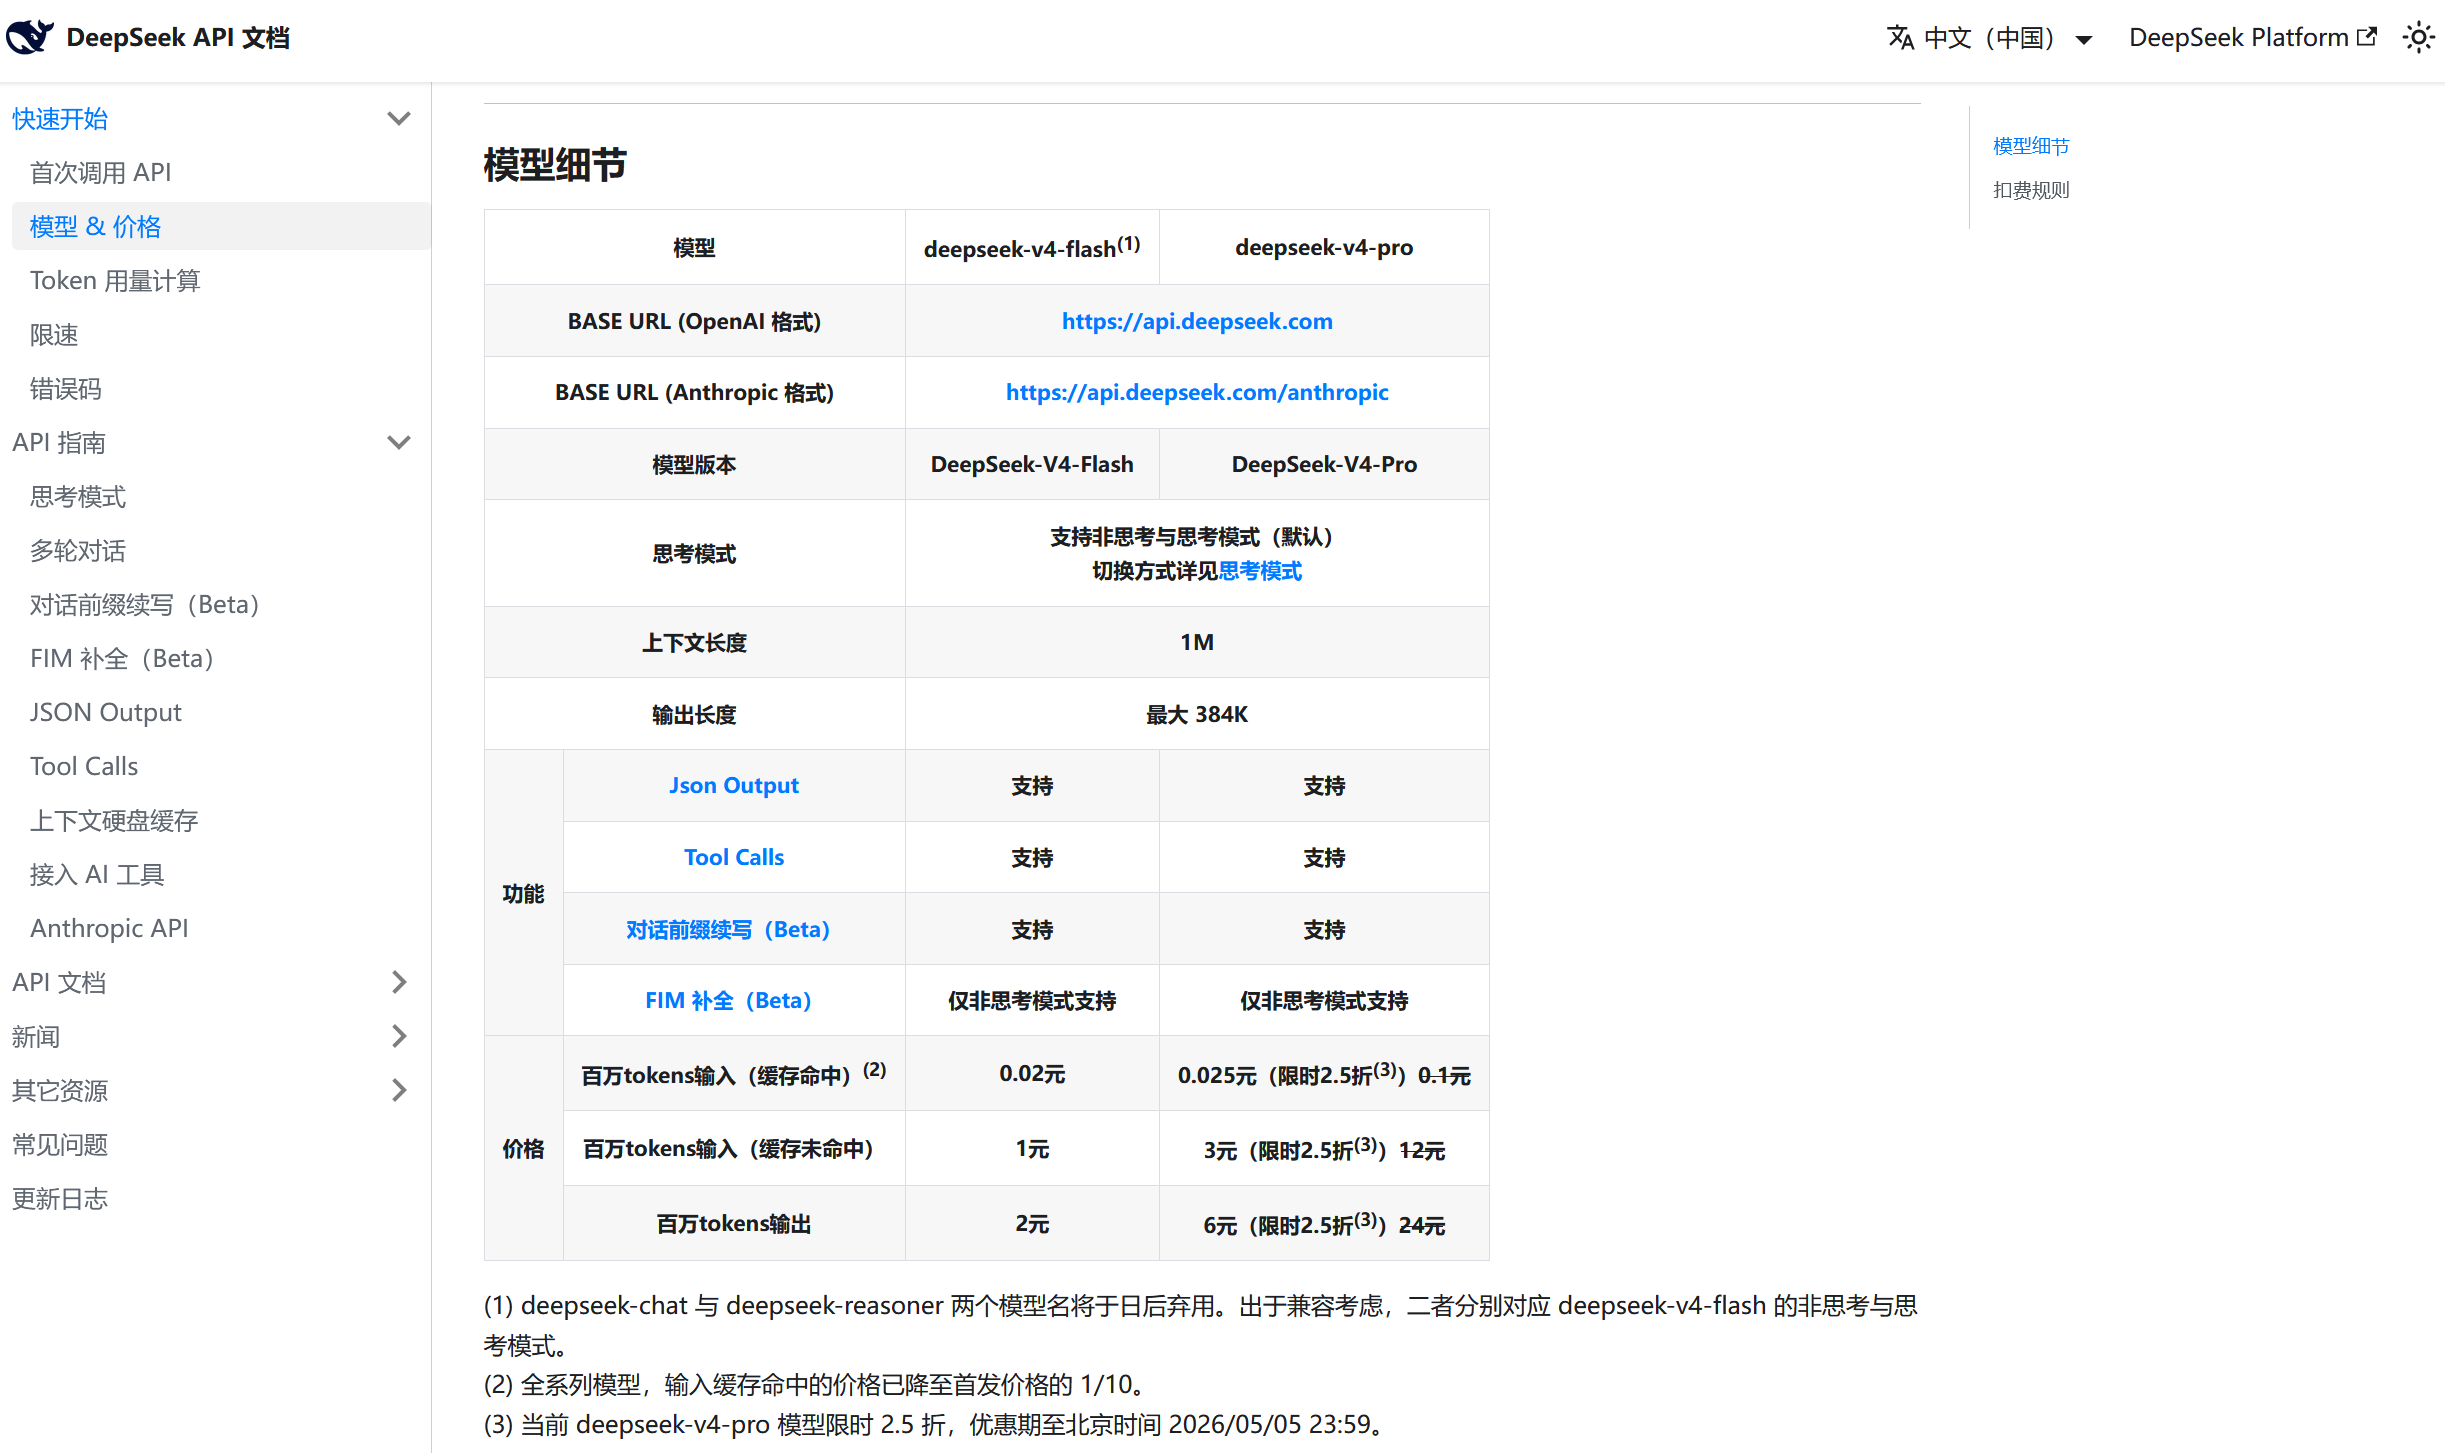Image resolution: width=2445 pixels, height=1453 pixels.
Task: Click the DeepSeek-V4-Flash version cell
Action: [1032, 464]
